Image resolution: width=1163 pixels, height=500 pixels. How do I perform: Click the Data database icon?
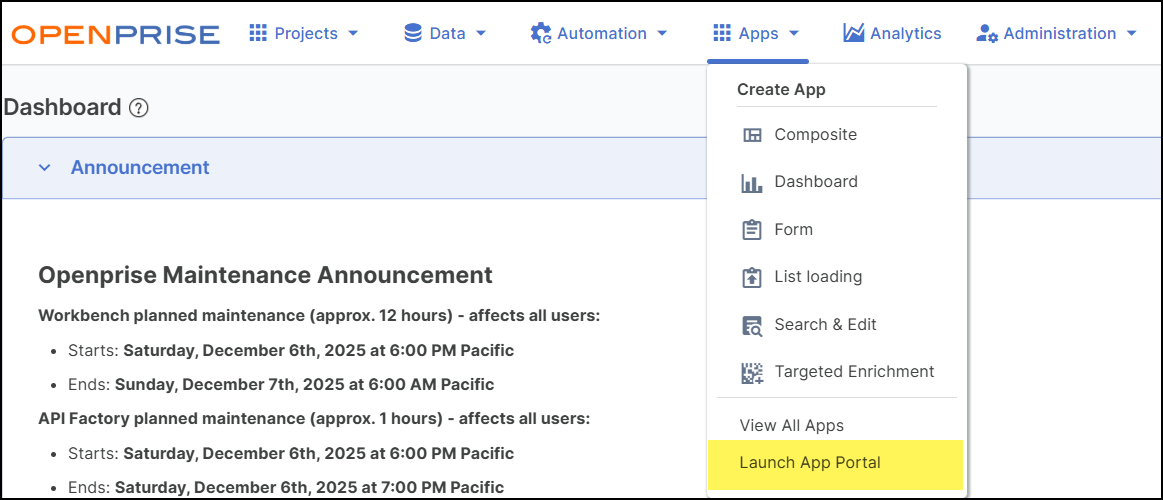[412, 33]
